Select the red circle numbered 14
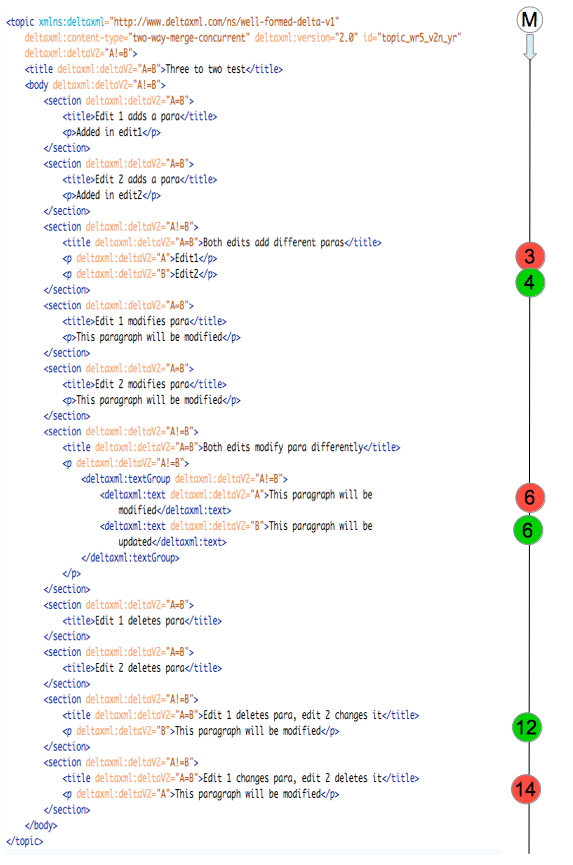This screenshot has width=573, height=865. [526, 789]
